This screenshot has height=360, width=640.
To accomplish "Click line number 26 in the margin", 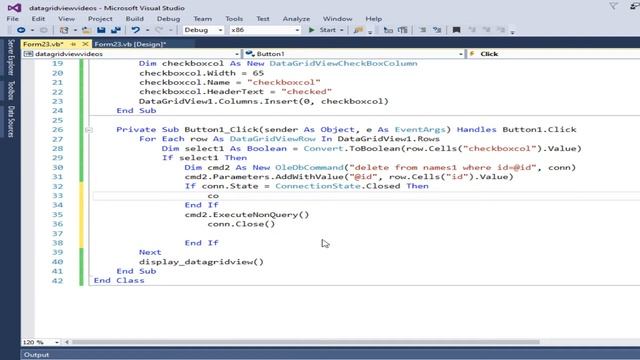I will click(58, 130).
